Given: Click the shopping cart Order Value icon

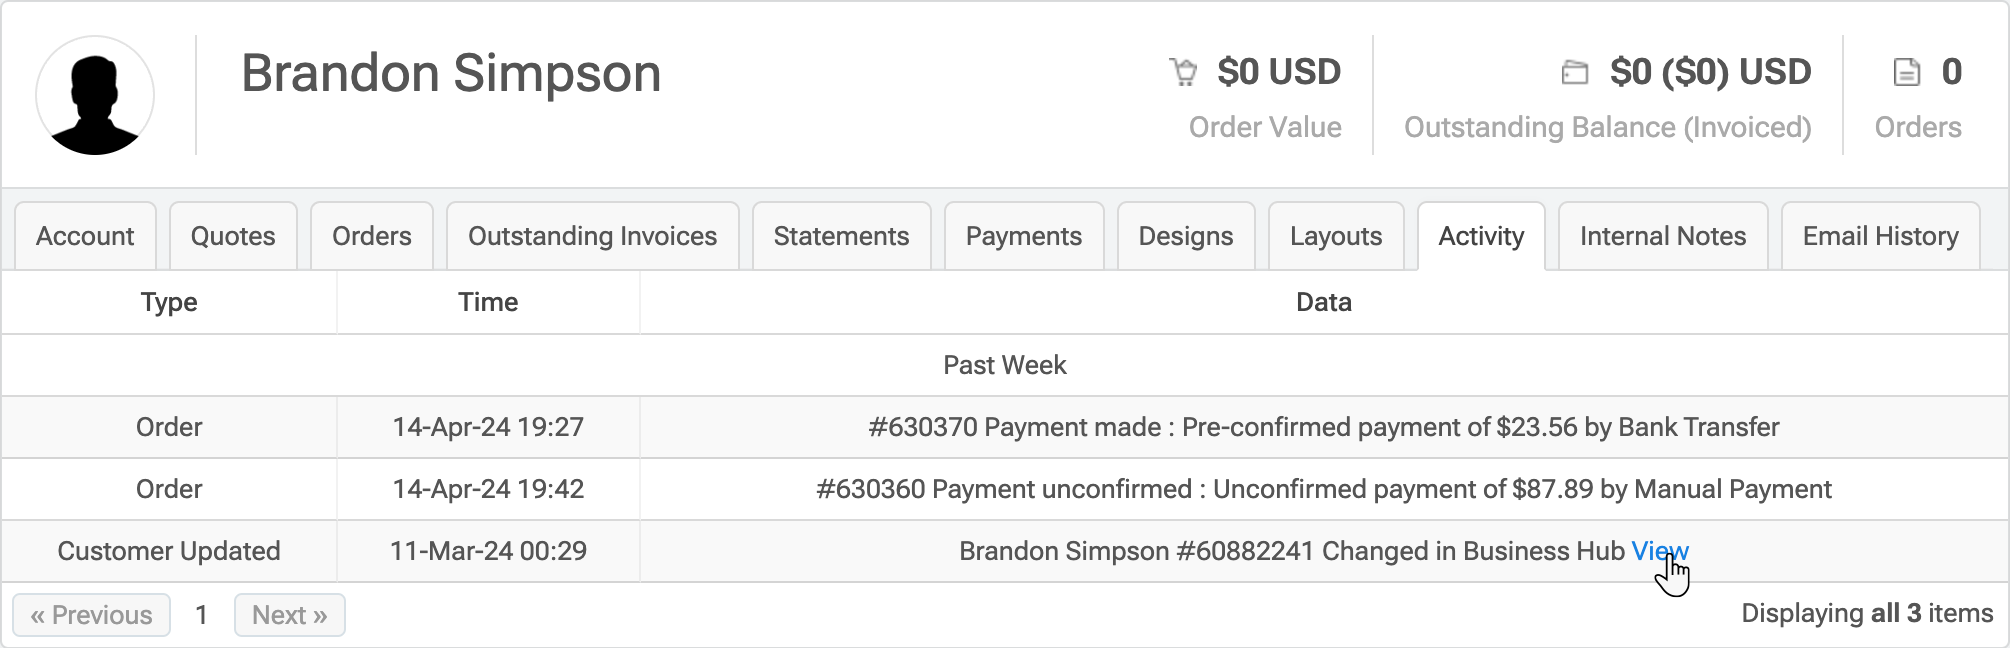Looking at the screenshot, I should pyautogui.click(x=1183, y=73).
